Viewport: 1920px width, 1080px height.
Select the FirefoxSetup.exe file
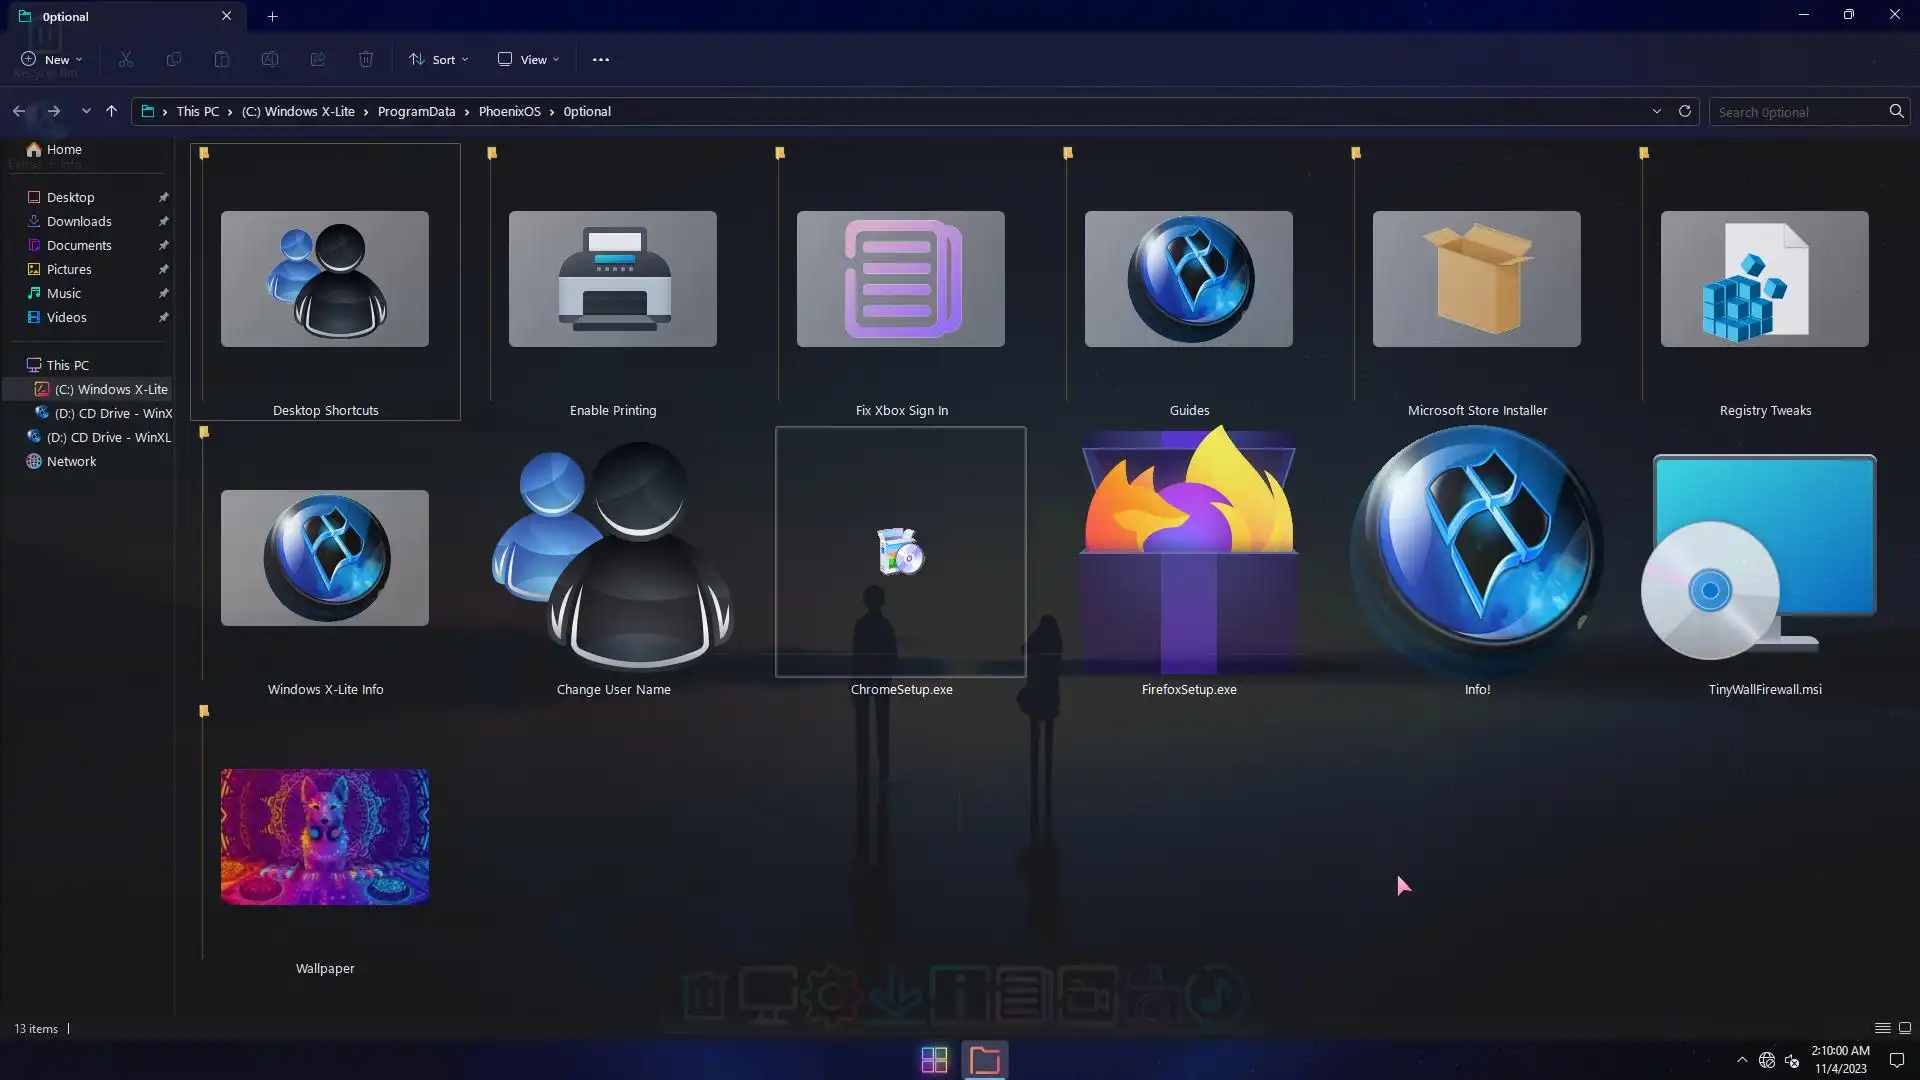click(x=1188, y=555)
